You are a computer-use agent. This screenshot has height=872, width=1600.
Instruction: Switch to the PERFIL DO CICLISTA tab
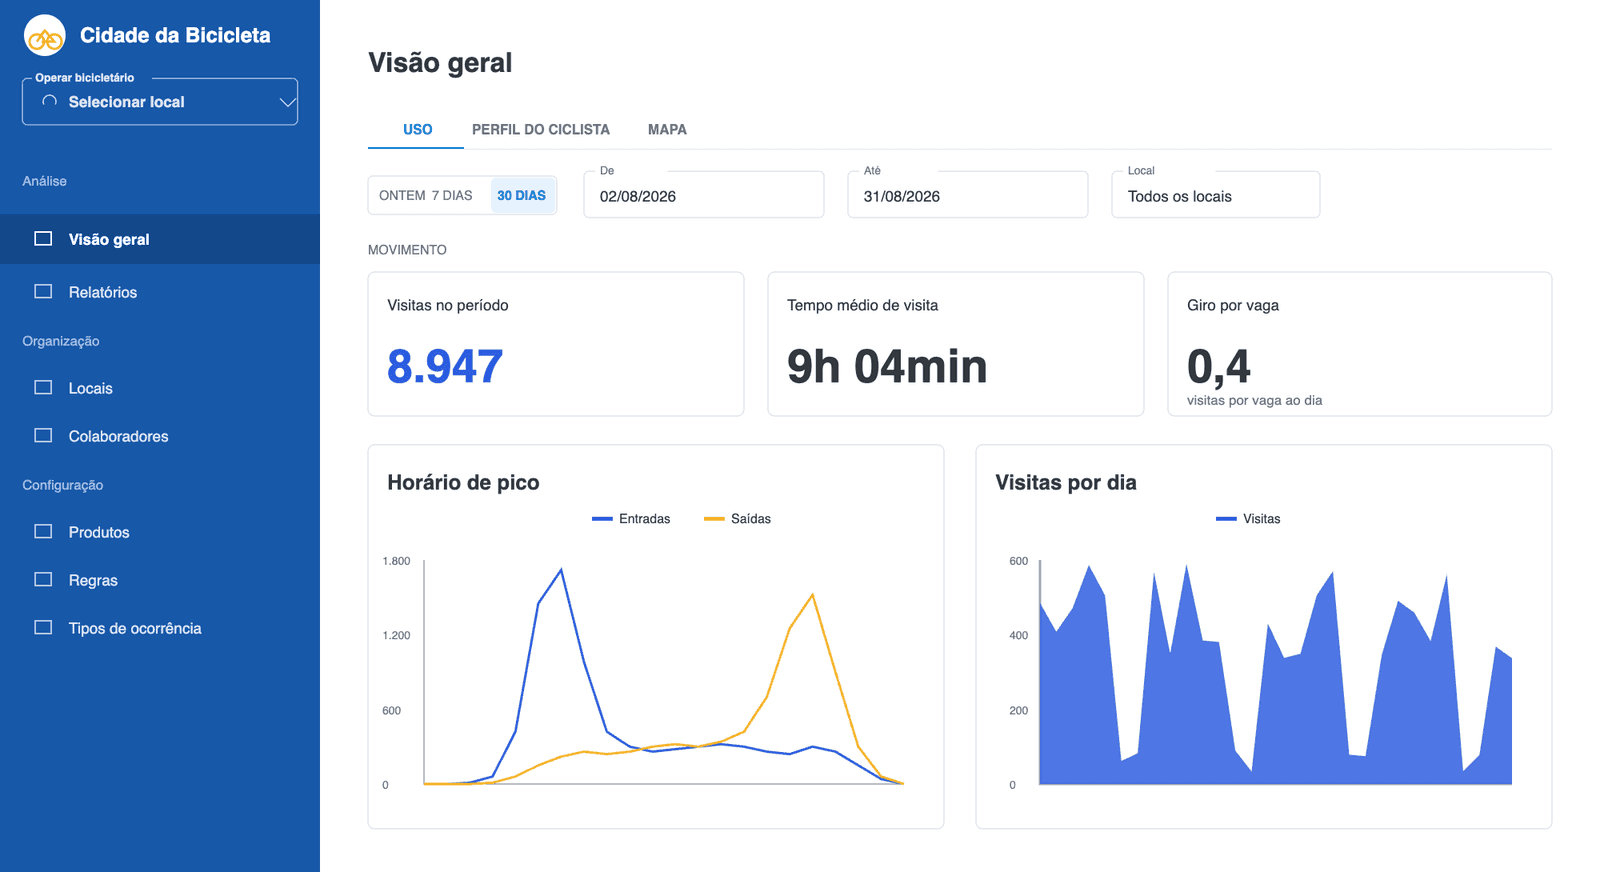tap(541, 129)
